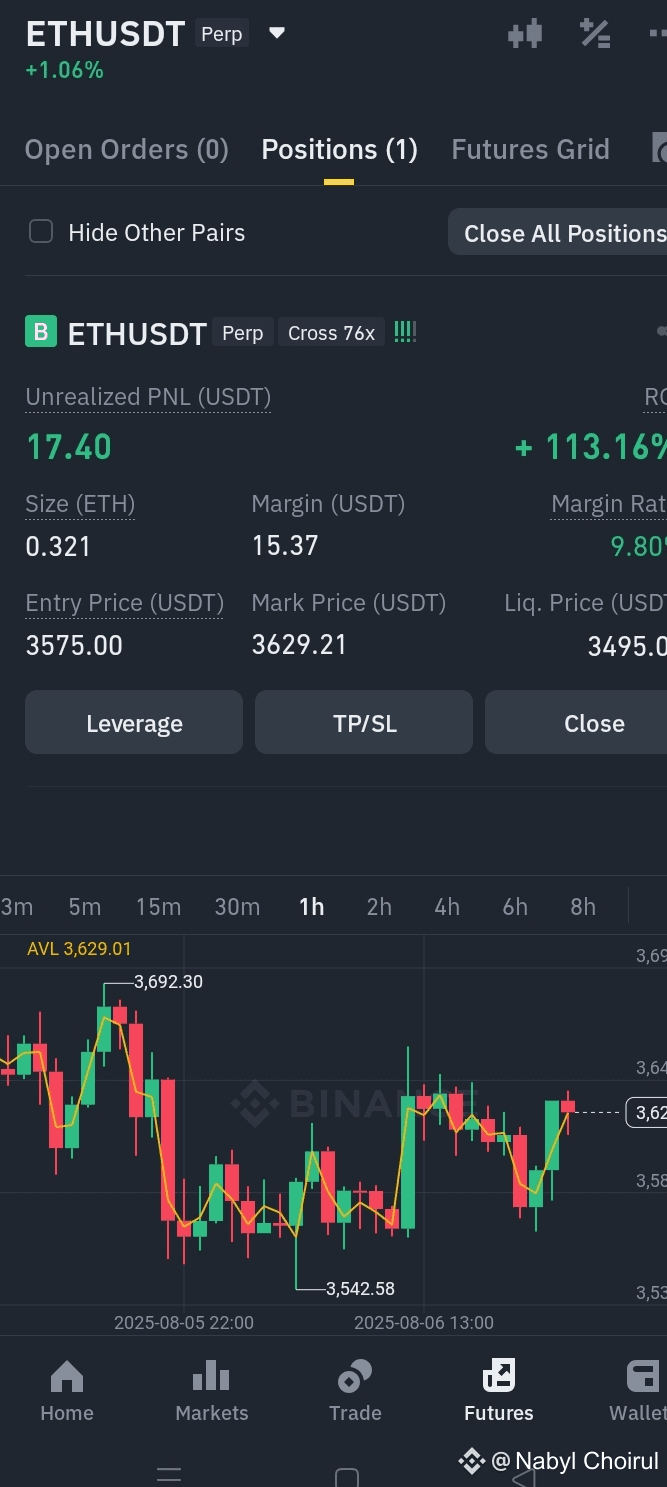The width and height of the screenshot is (667, 1487).
Task: Go to Home in bottom navigation
Action: point(67,1391)
